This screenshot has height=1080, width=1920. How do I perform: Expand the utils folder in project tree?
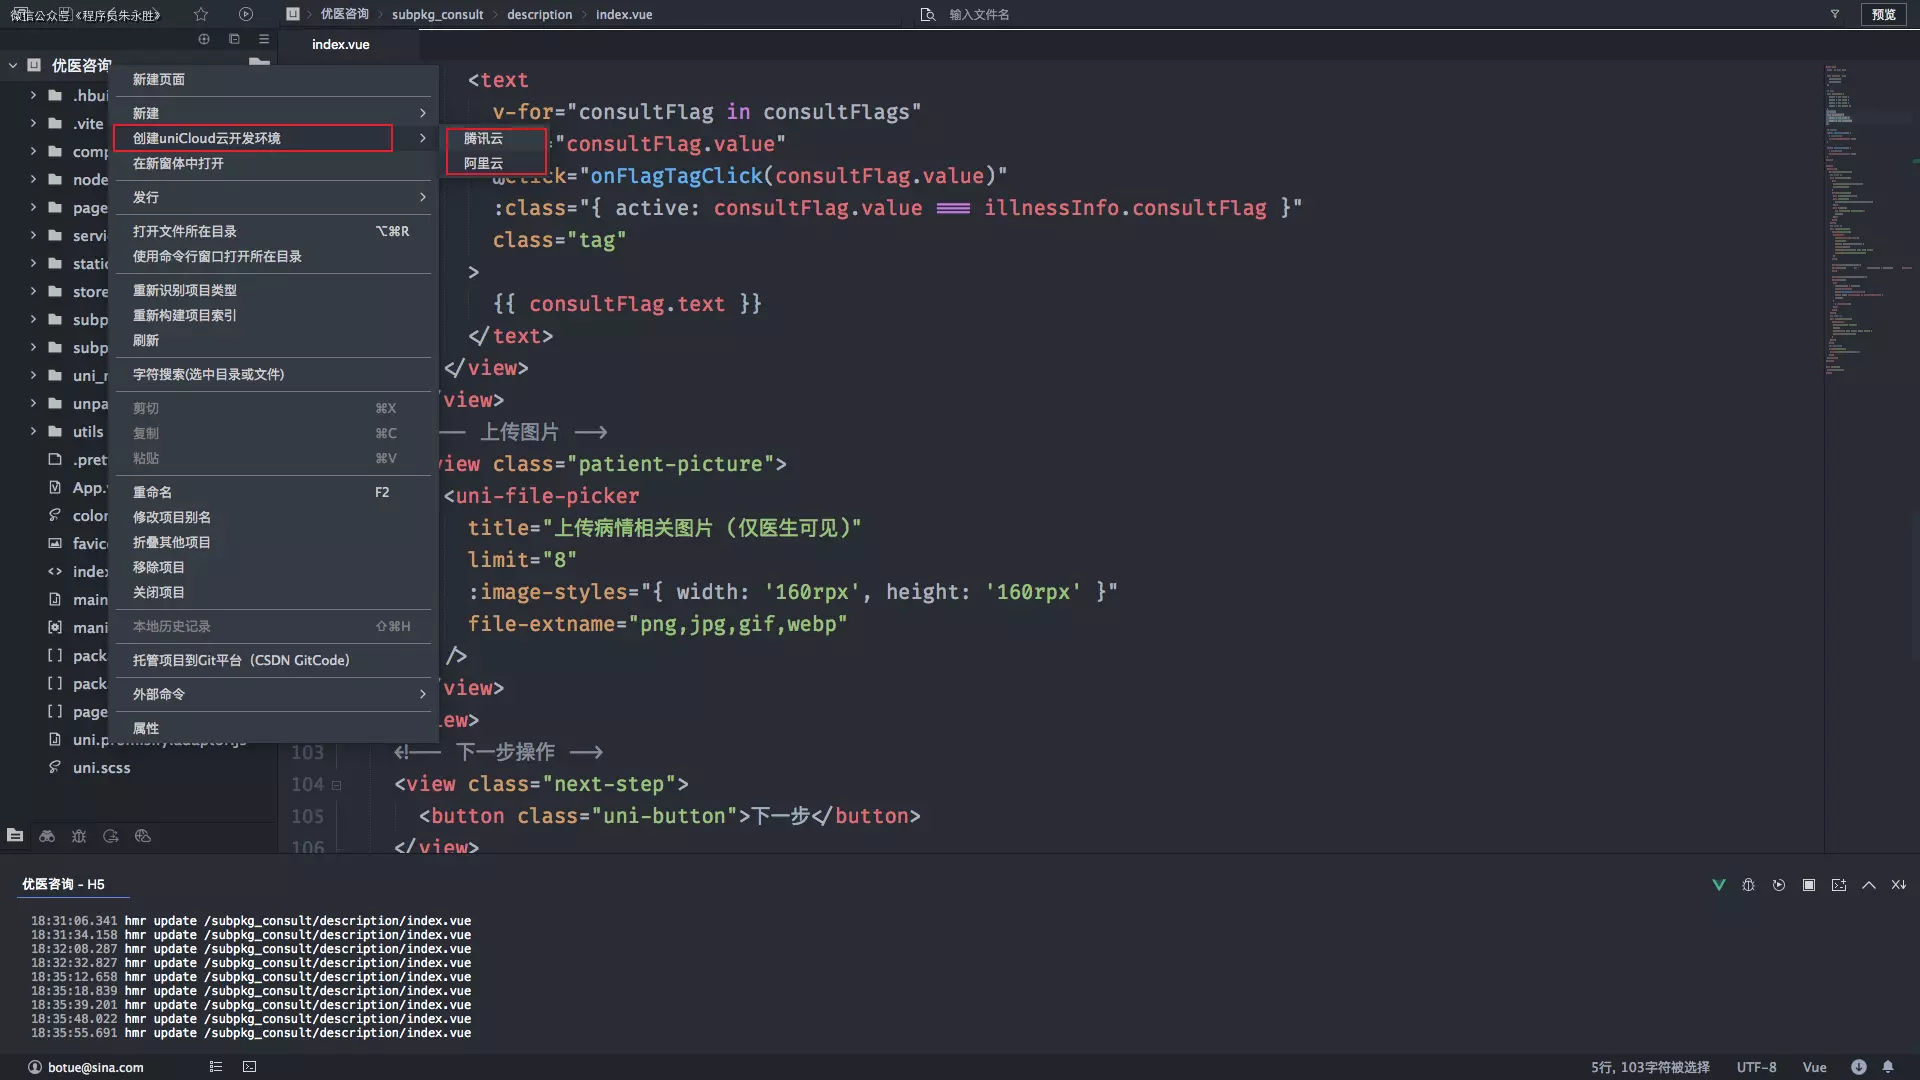pyautogui.click(x=33, y=431)
